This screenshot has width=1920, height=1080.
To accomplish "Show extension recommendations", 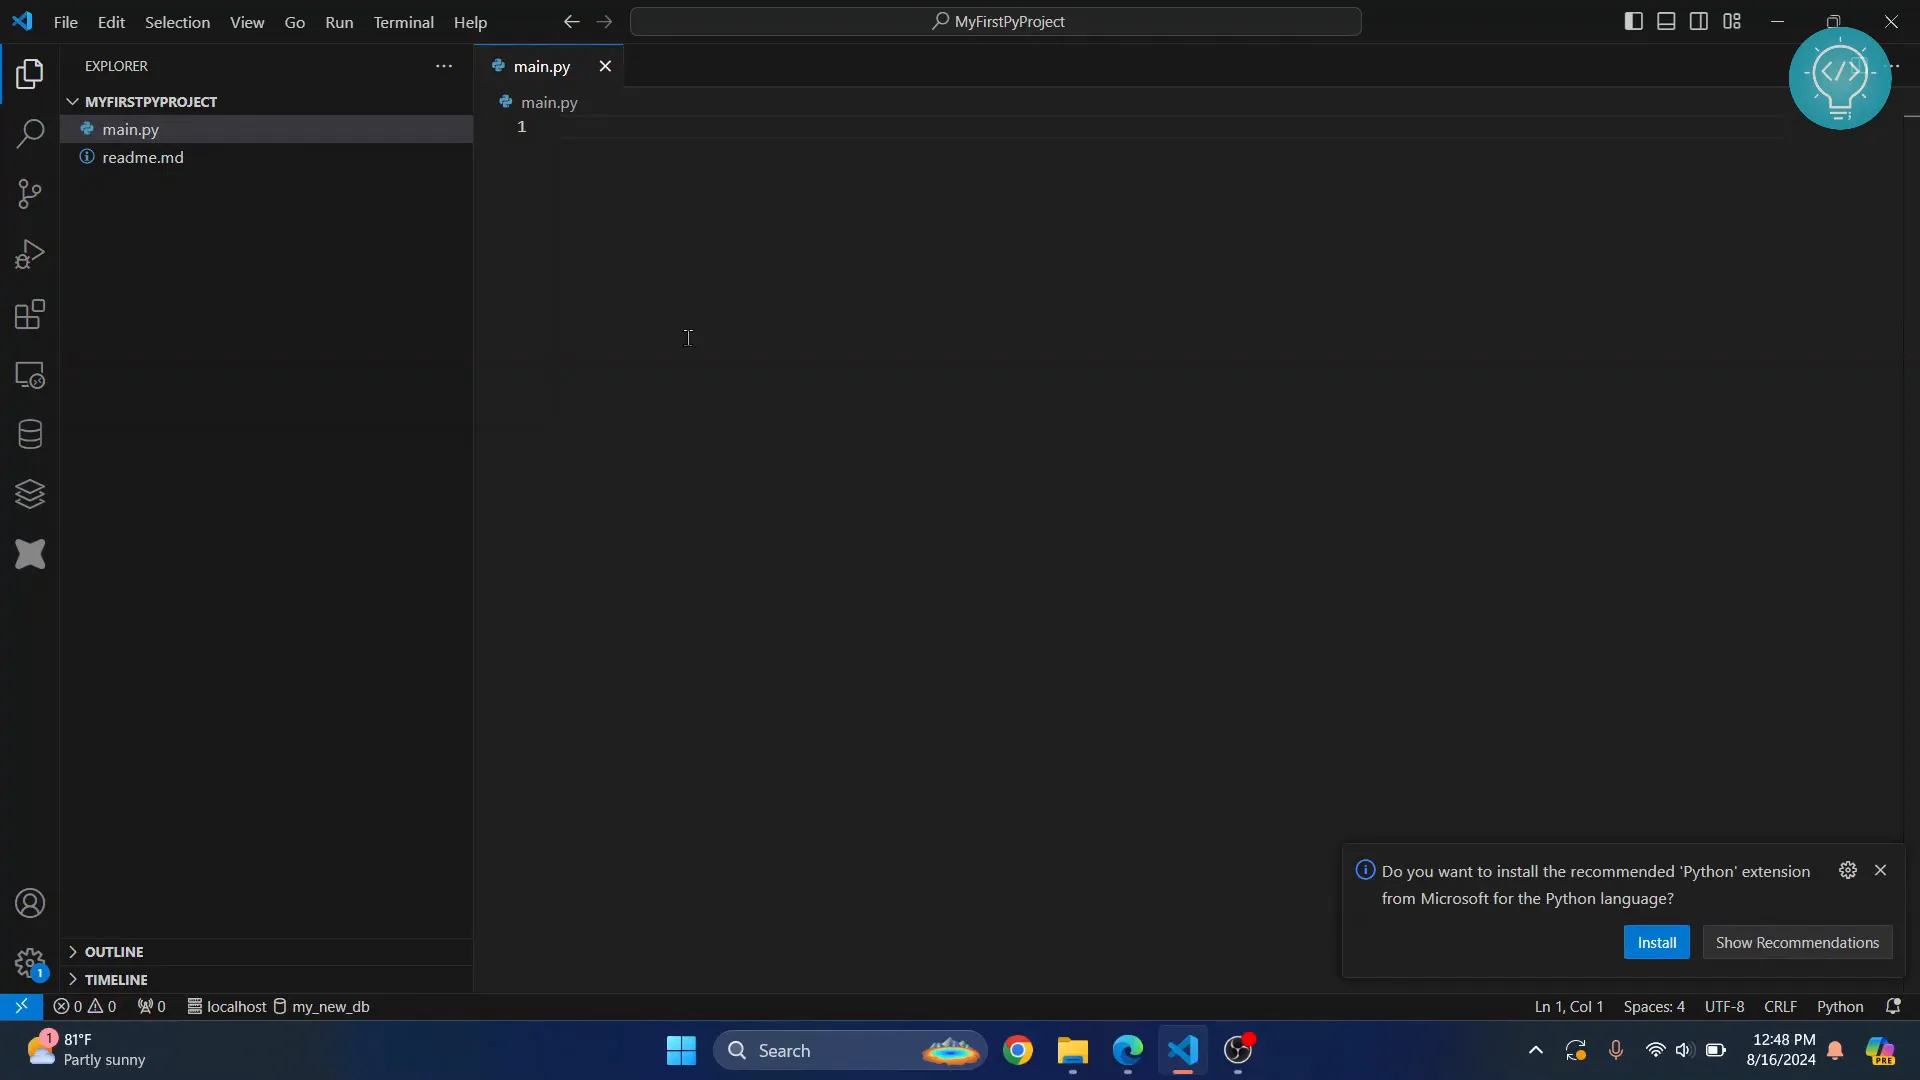I will pyautogui.click(x=1797, y=942).
